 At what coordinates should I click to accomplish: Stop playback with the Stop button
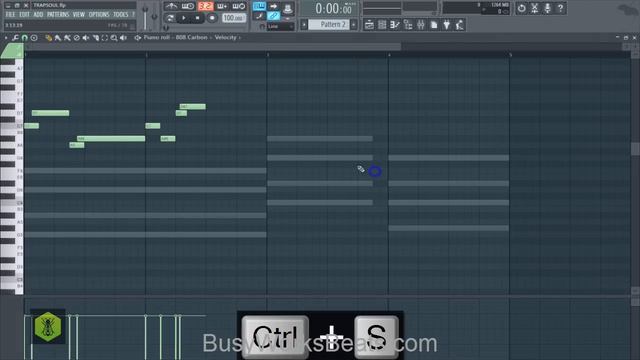click(198, 18)
